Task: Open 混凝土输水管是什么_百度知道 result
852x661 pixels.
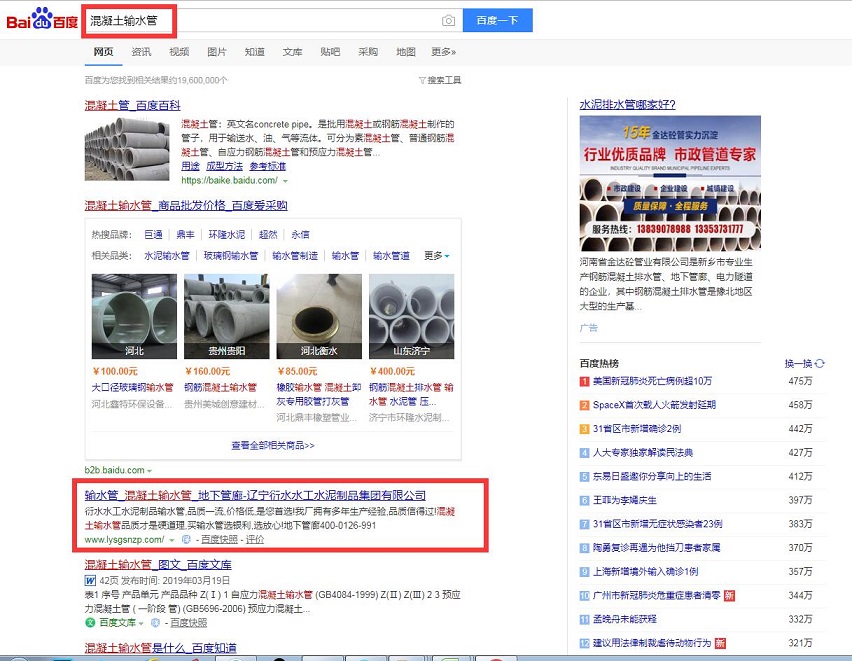Action: tap(161, 648)
